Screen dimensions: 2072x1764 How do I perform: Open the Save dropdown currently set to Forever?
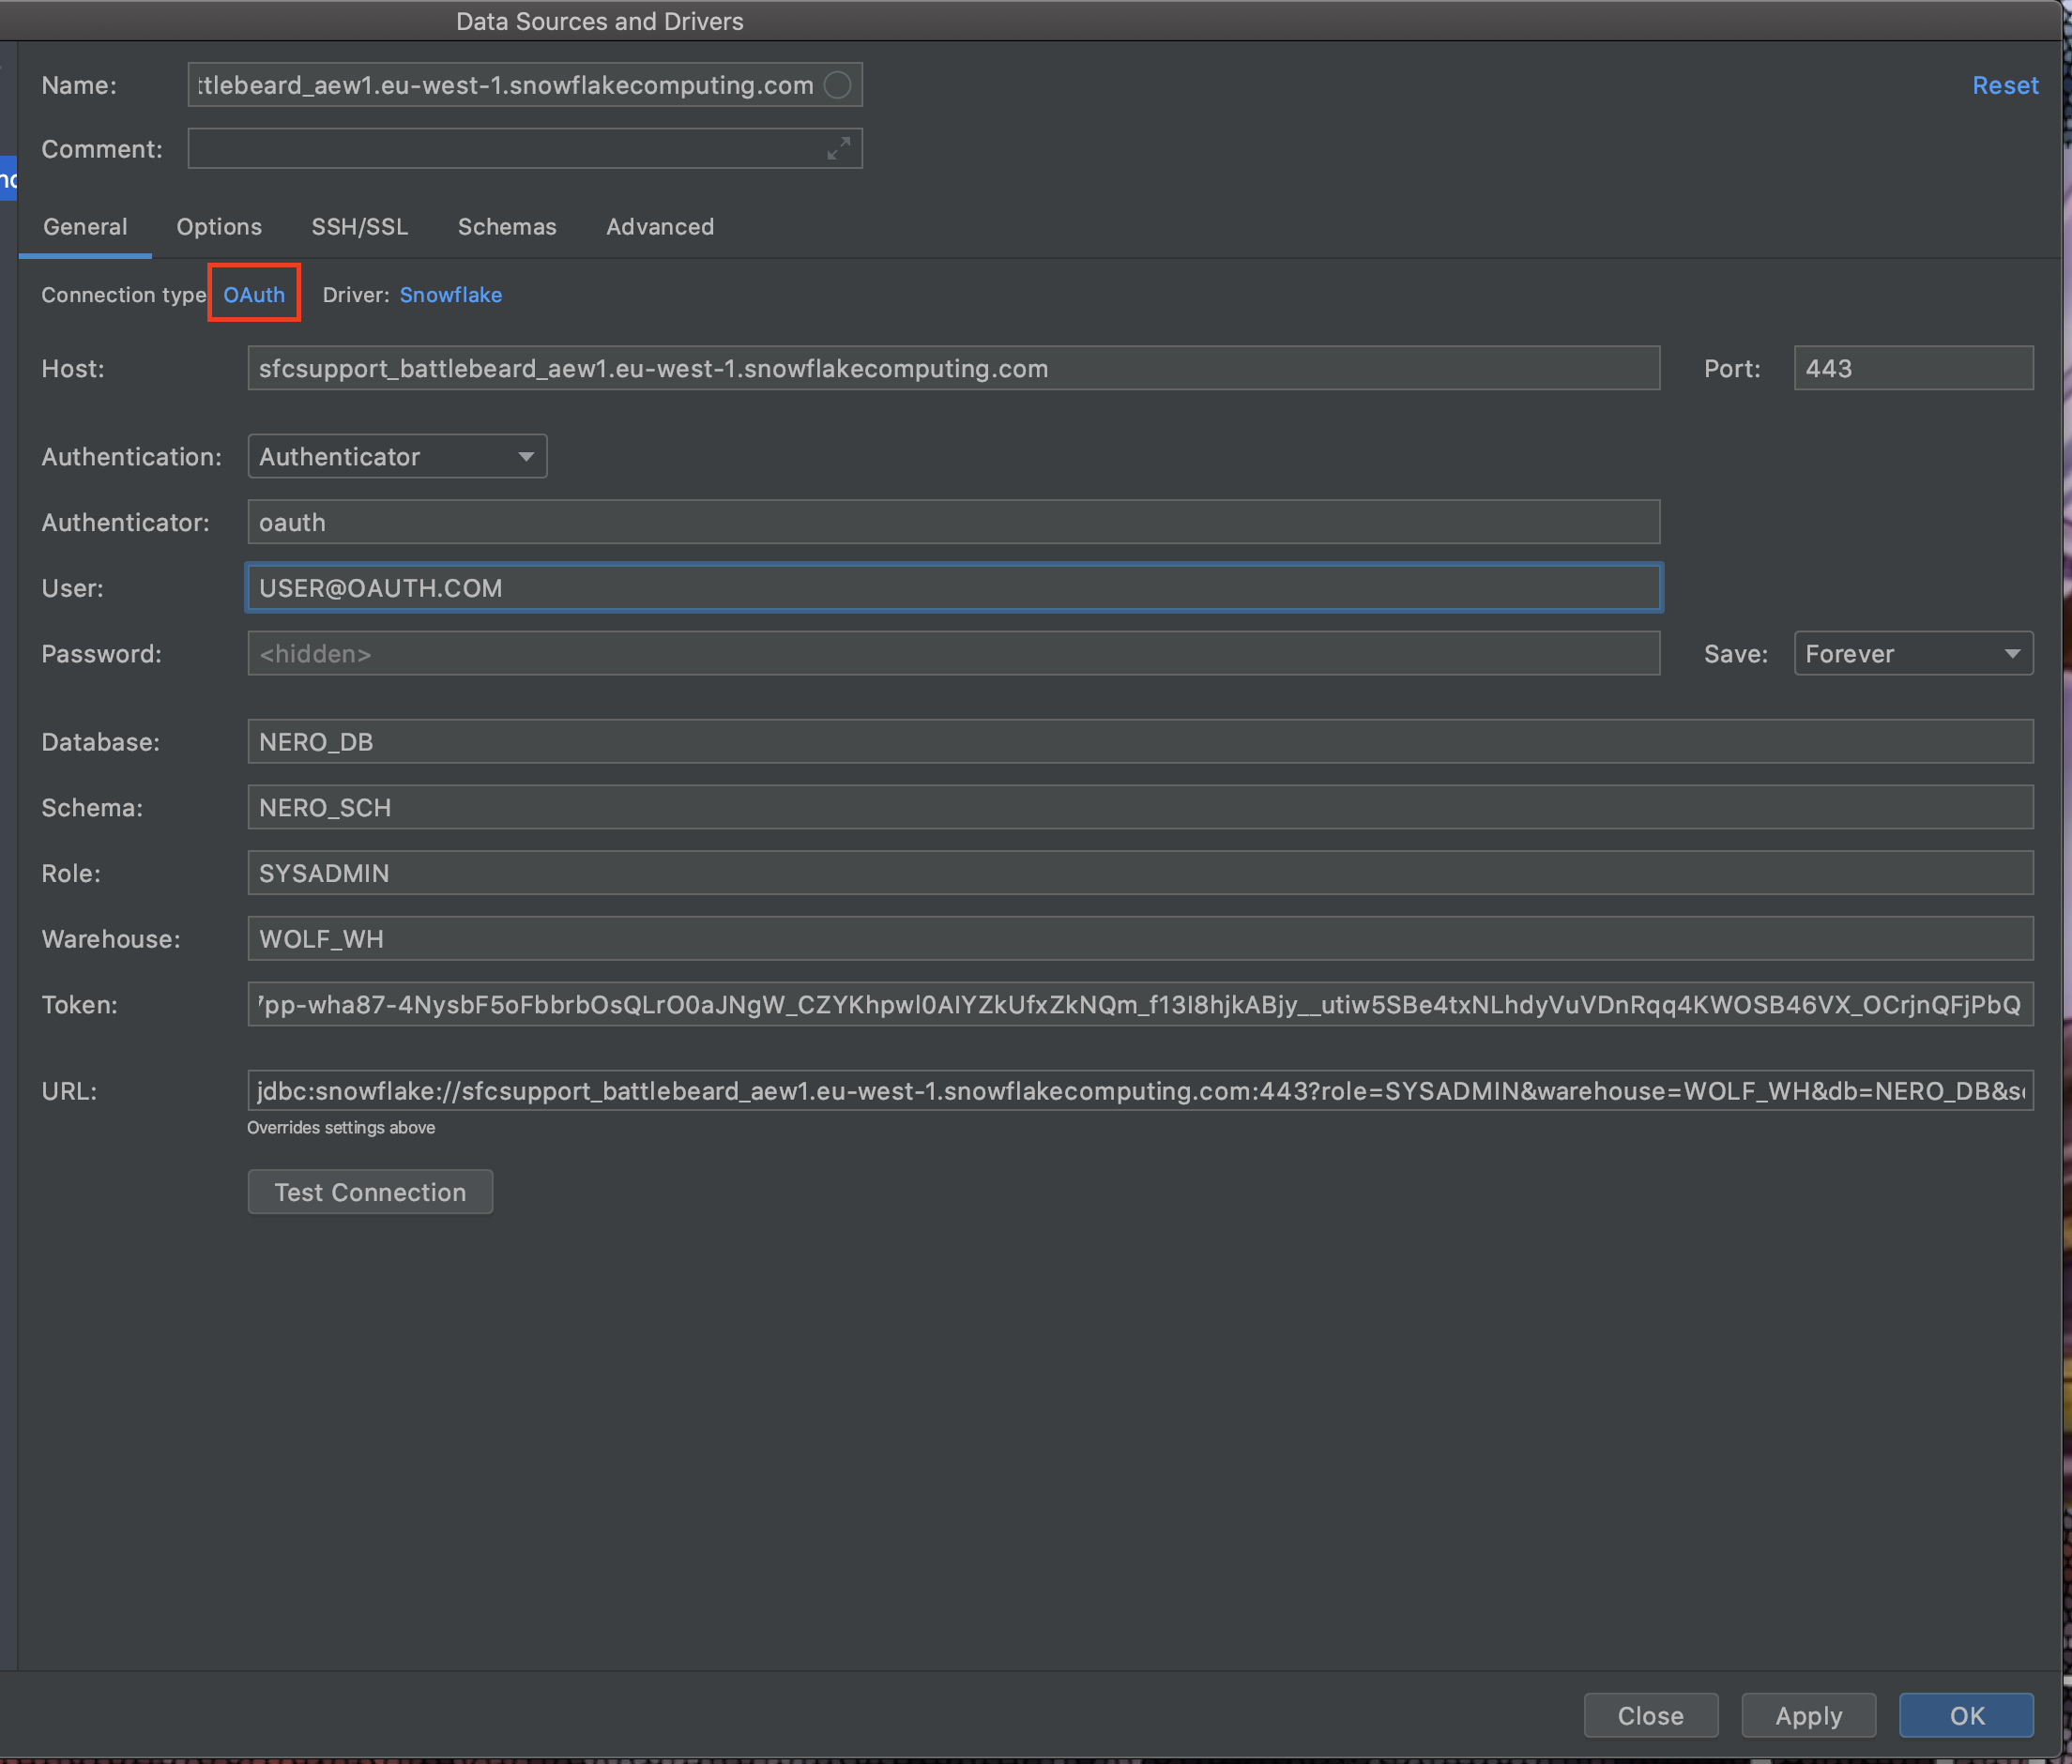[x=1912, y=653]
